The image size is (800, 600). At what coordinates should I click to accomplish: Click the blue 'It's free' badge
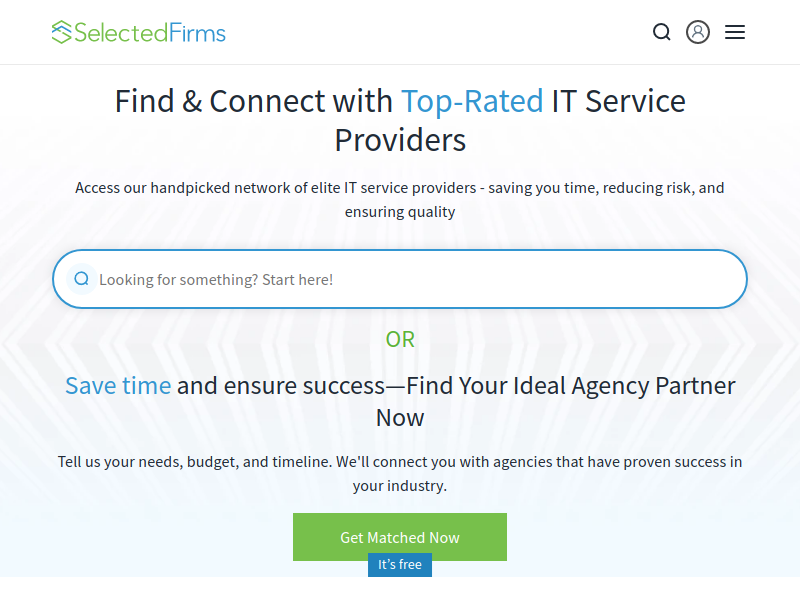tap(400, 564)
